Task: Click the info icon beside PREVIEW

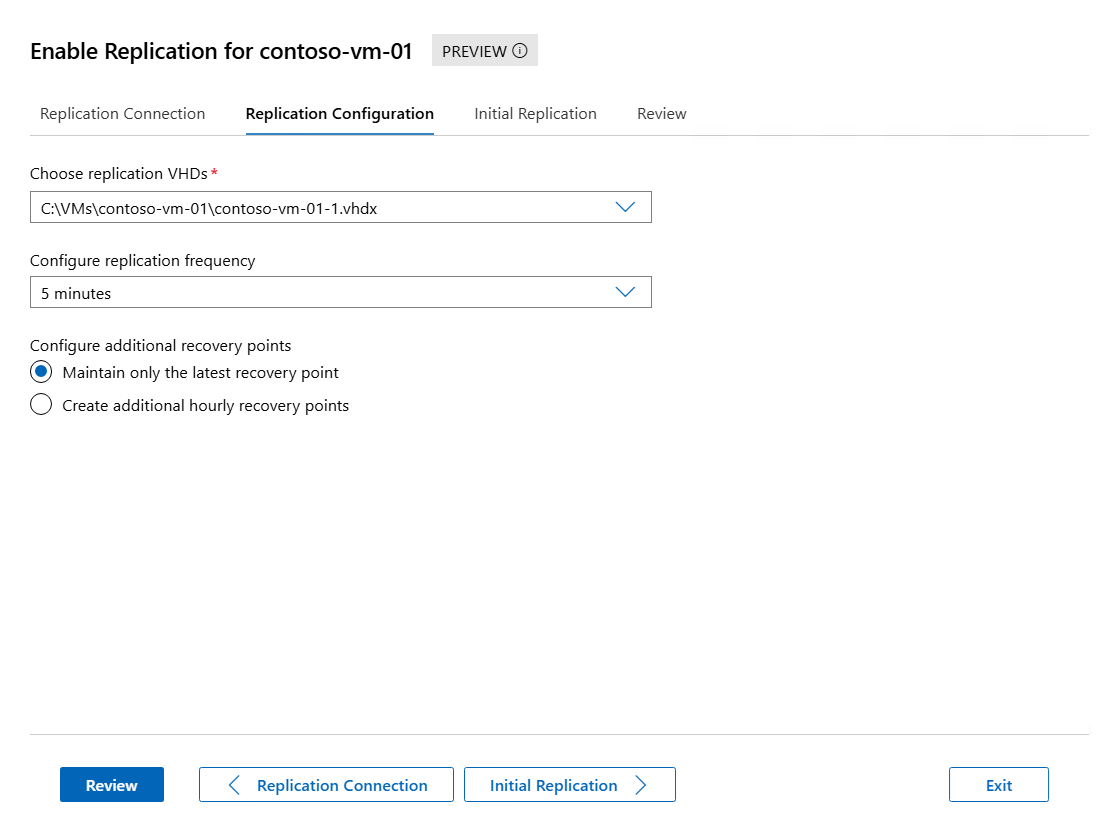Action: [x=519, y=51]
